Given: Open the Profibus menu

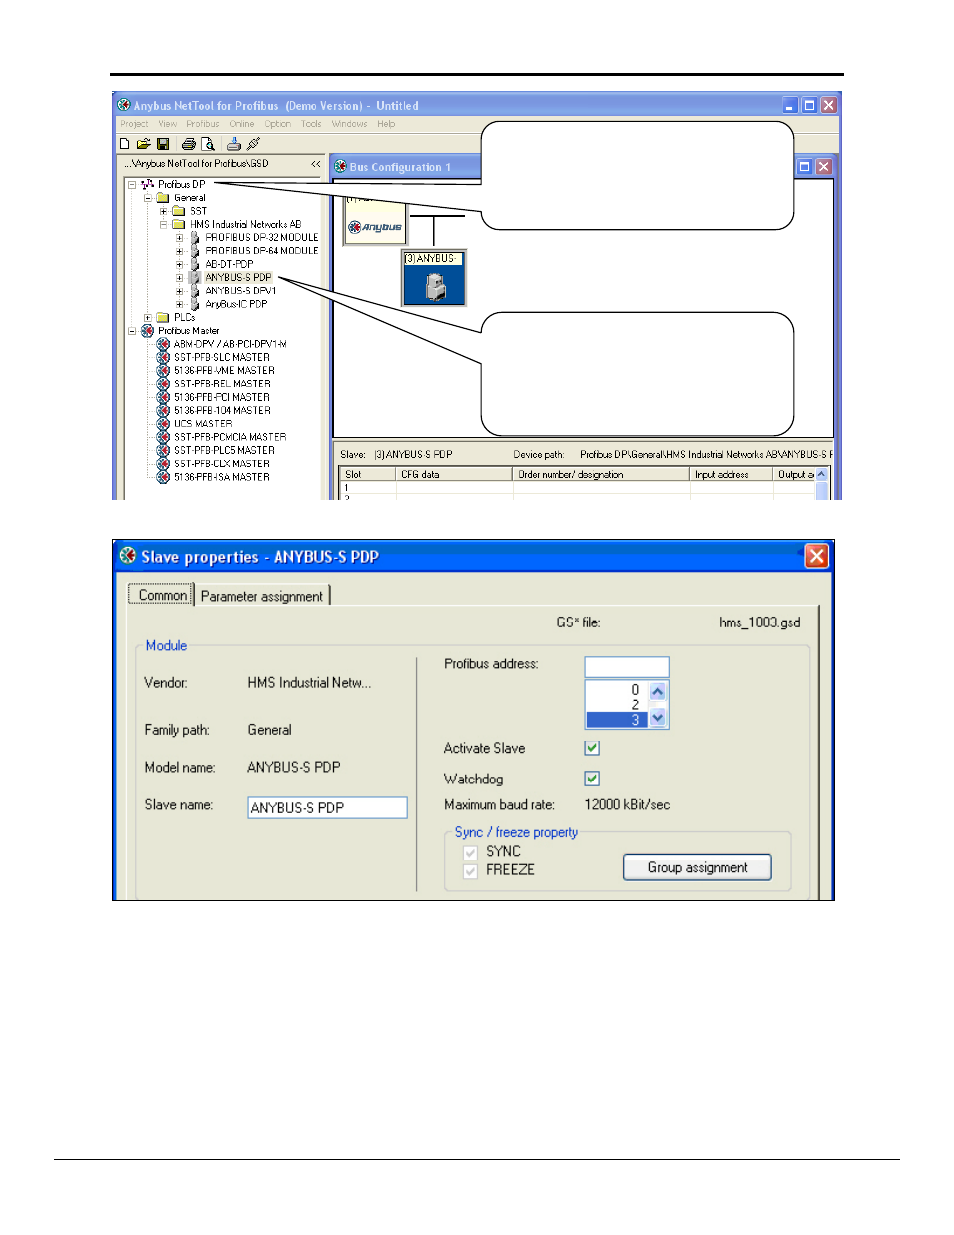Looking at the screenshot, I should point(203,124).
